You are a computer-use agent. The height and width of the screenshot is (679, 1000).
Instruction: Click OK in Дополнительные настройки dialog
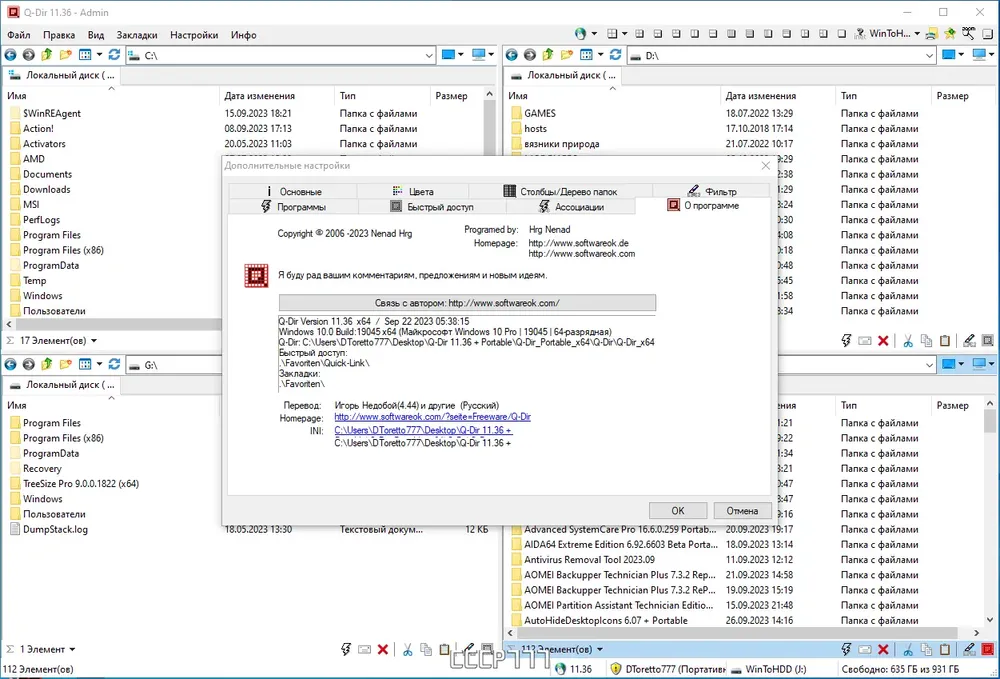point(678,511)
